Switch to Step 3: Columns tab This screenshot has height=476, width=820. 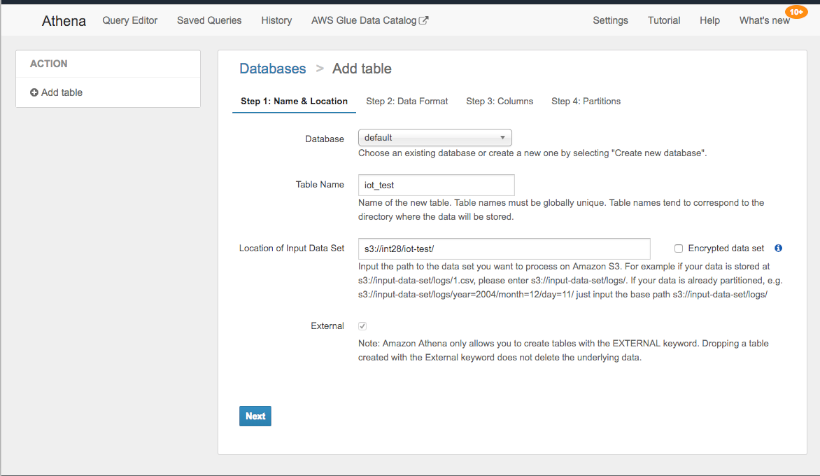click(499, 101)
